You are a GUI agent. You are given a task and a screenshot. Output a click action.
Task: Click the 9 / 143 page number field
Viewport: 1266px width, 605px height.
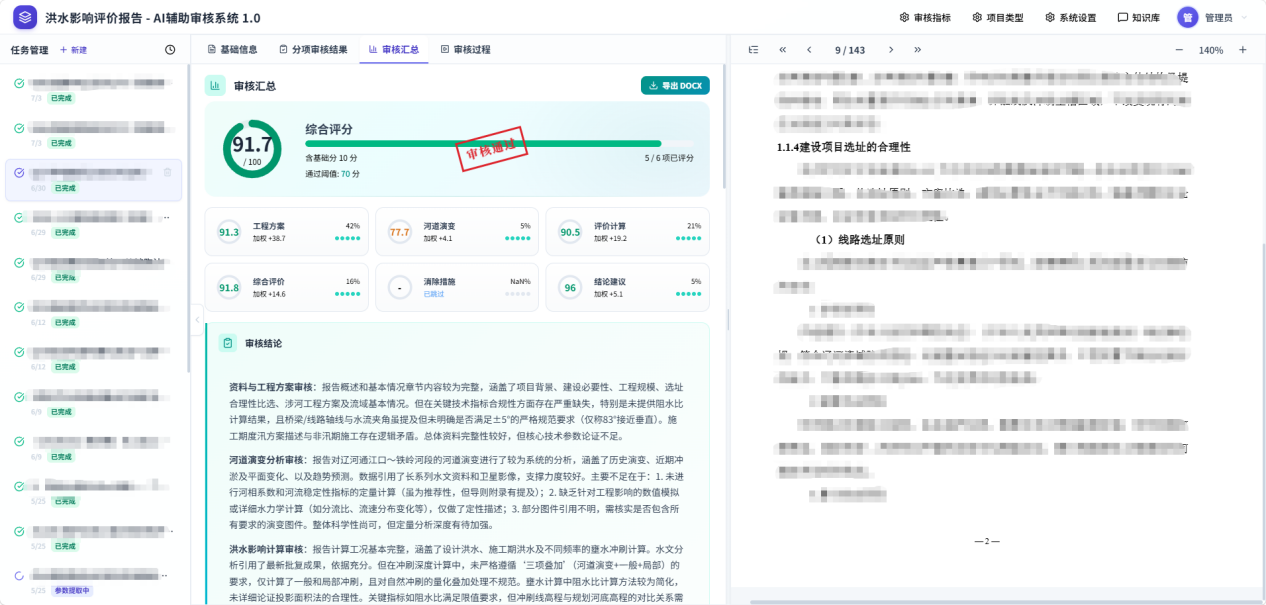click(850, 50)
